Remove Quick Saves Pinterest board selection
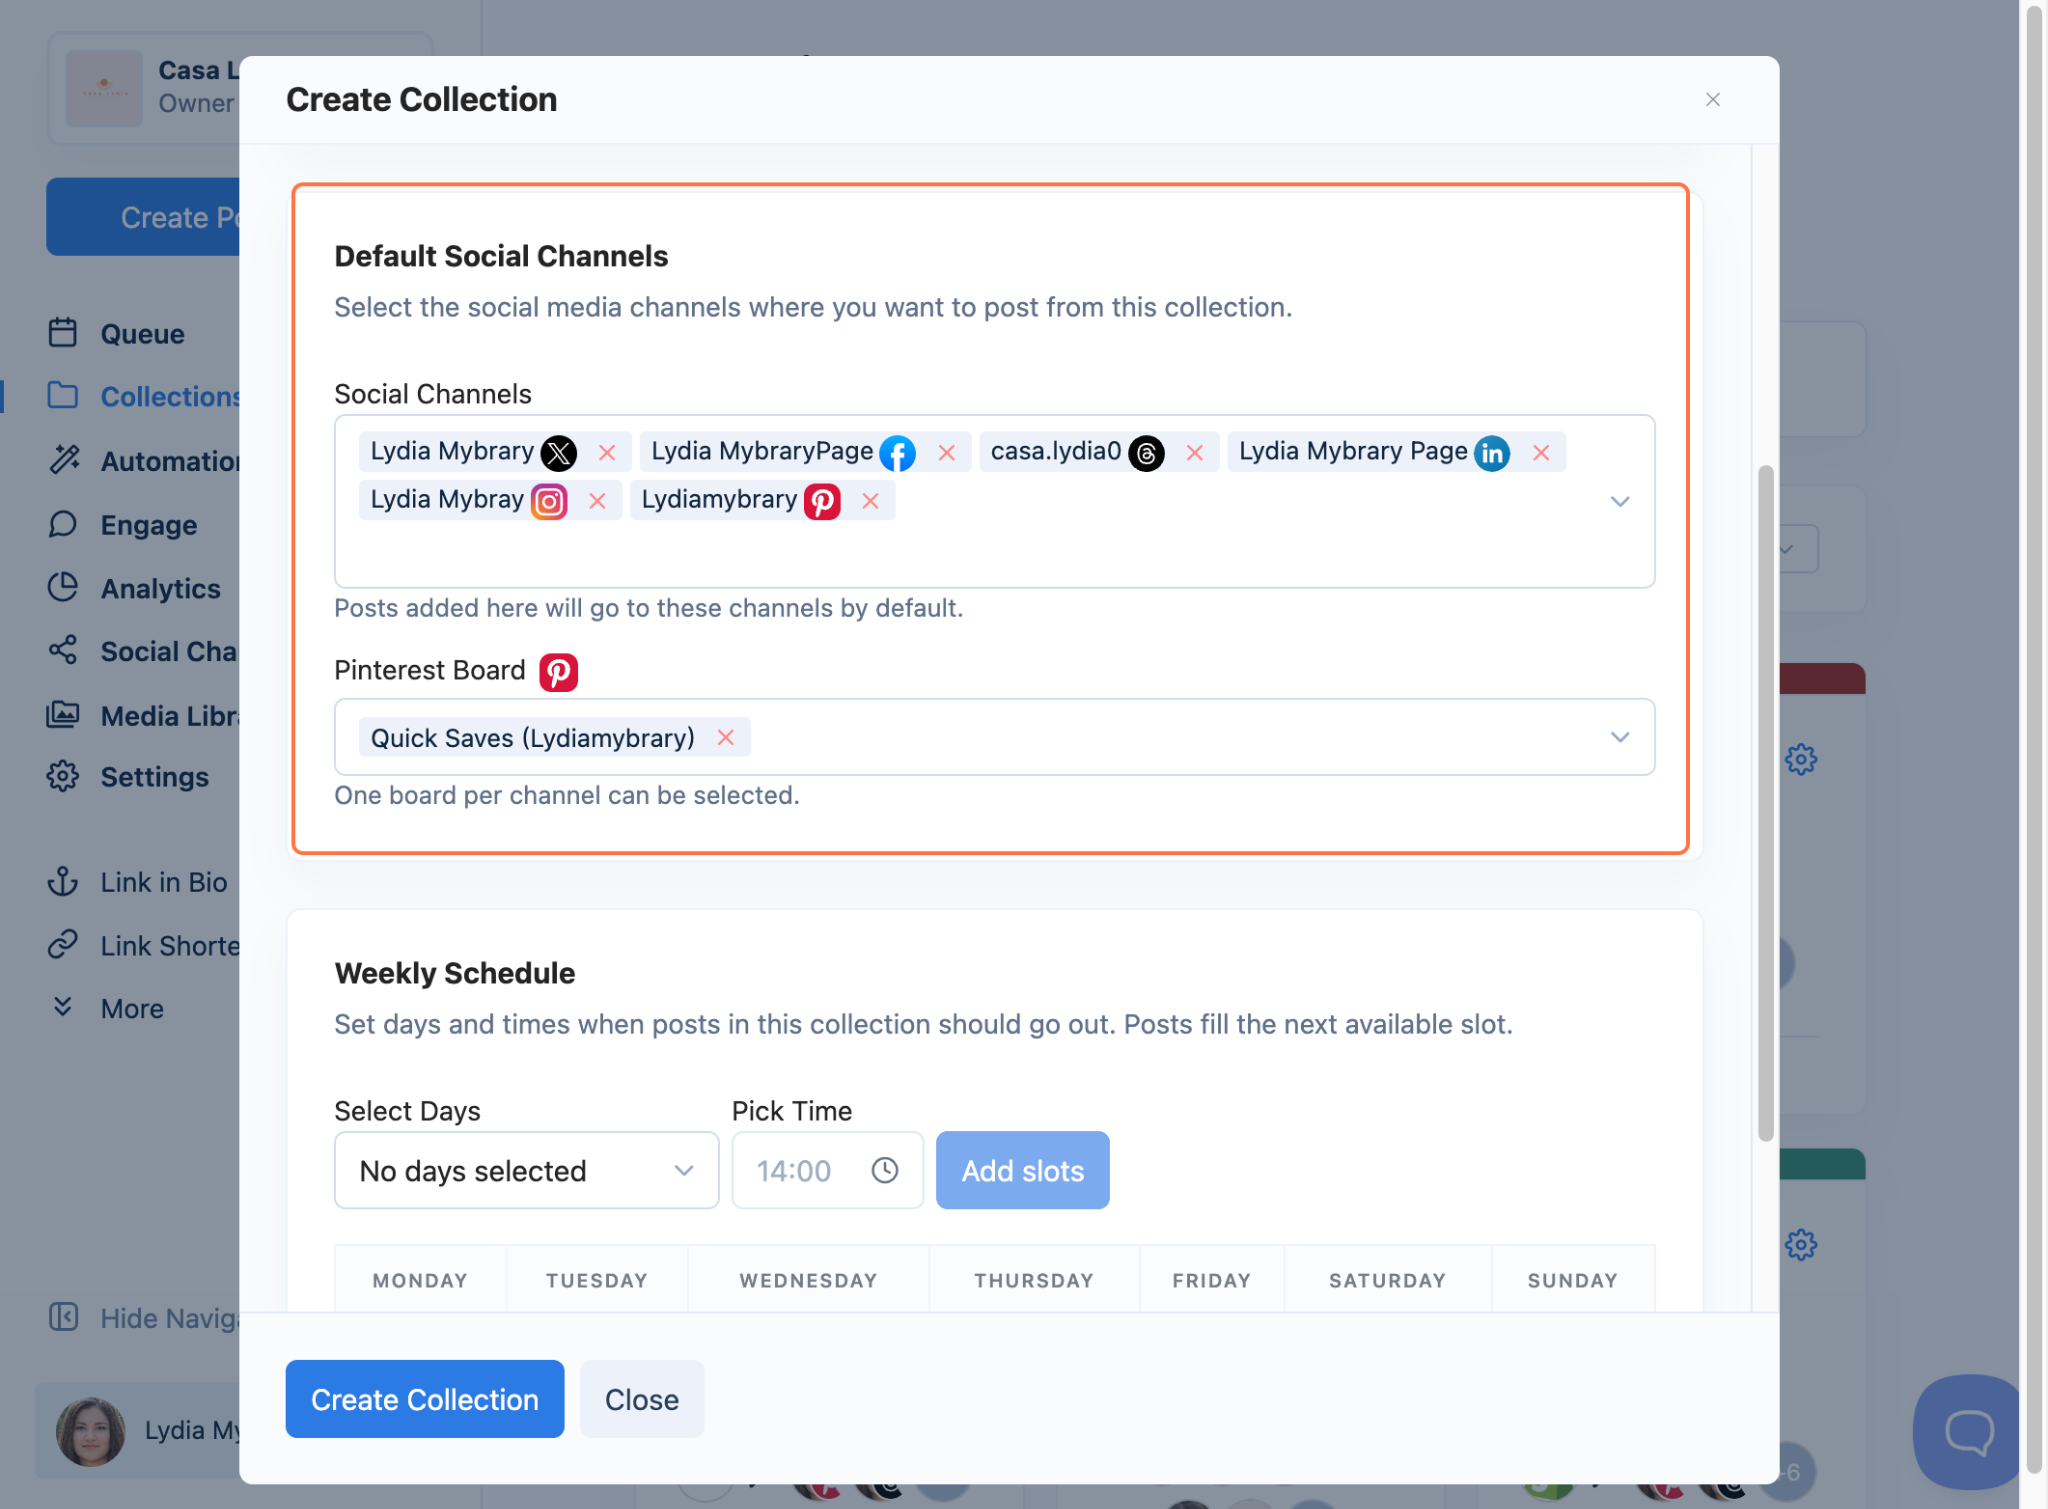The width and height of the screenshot is (2048, 1509). coord(726,738)
